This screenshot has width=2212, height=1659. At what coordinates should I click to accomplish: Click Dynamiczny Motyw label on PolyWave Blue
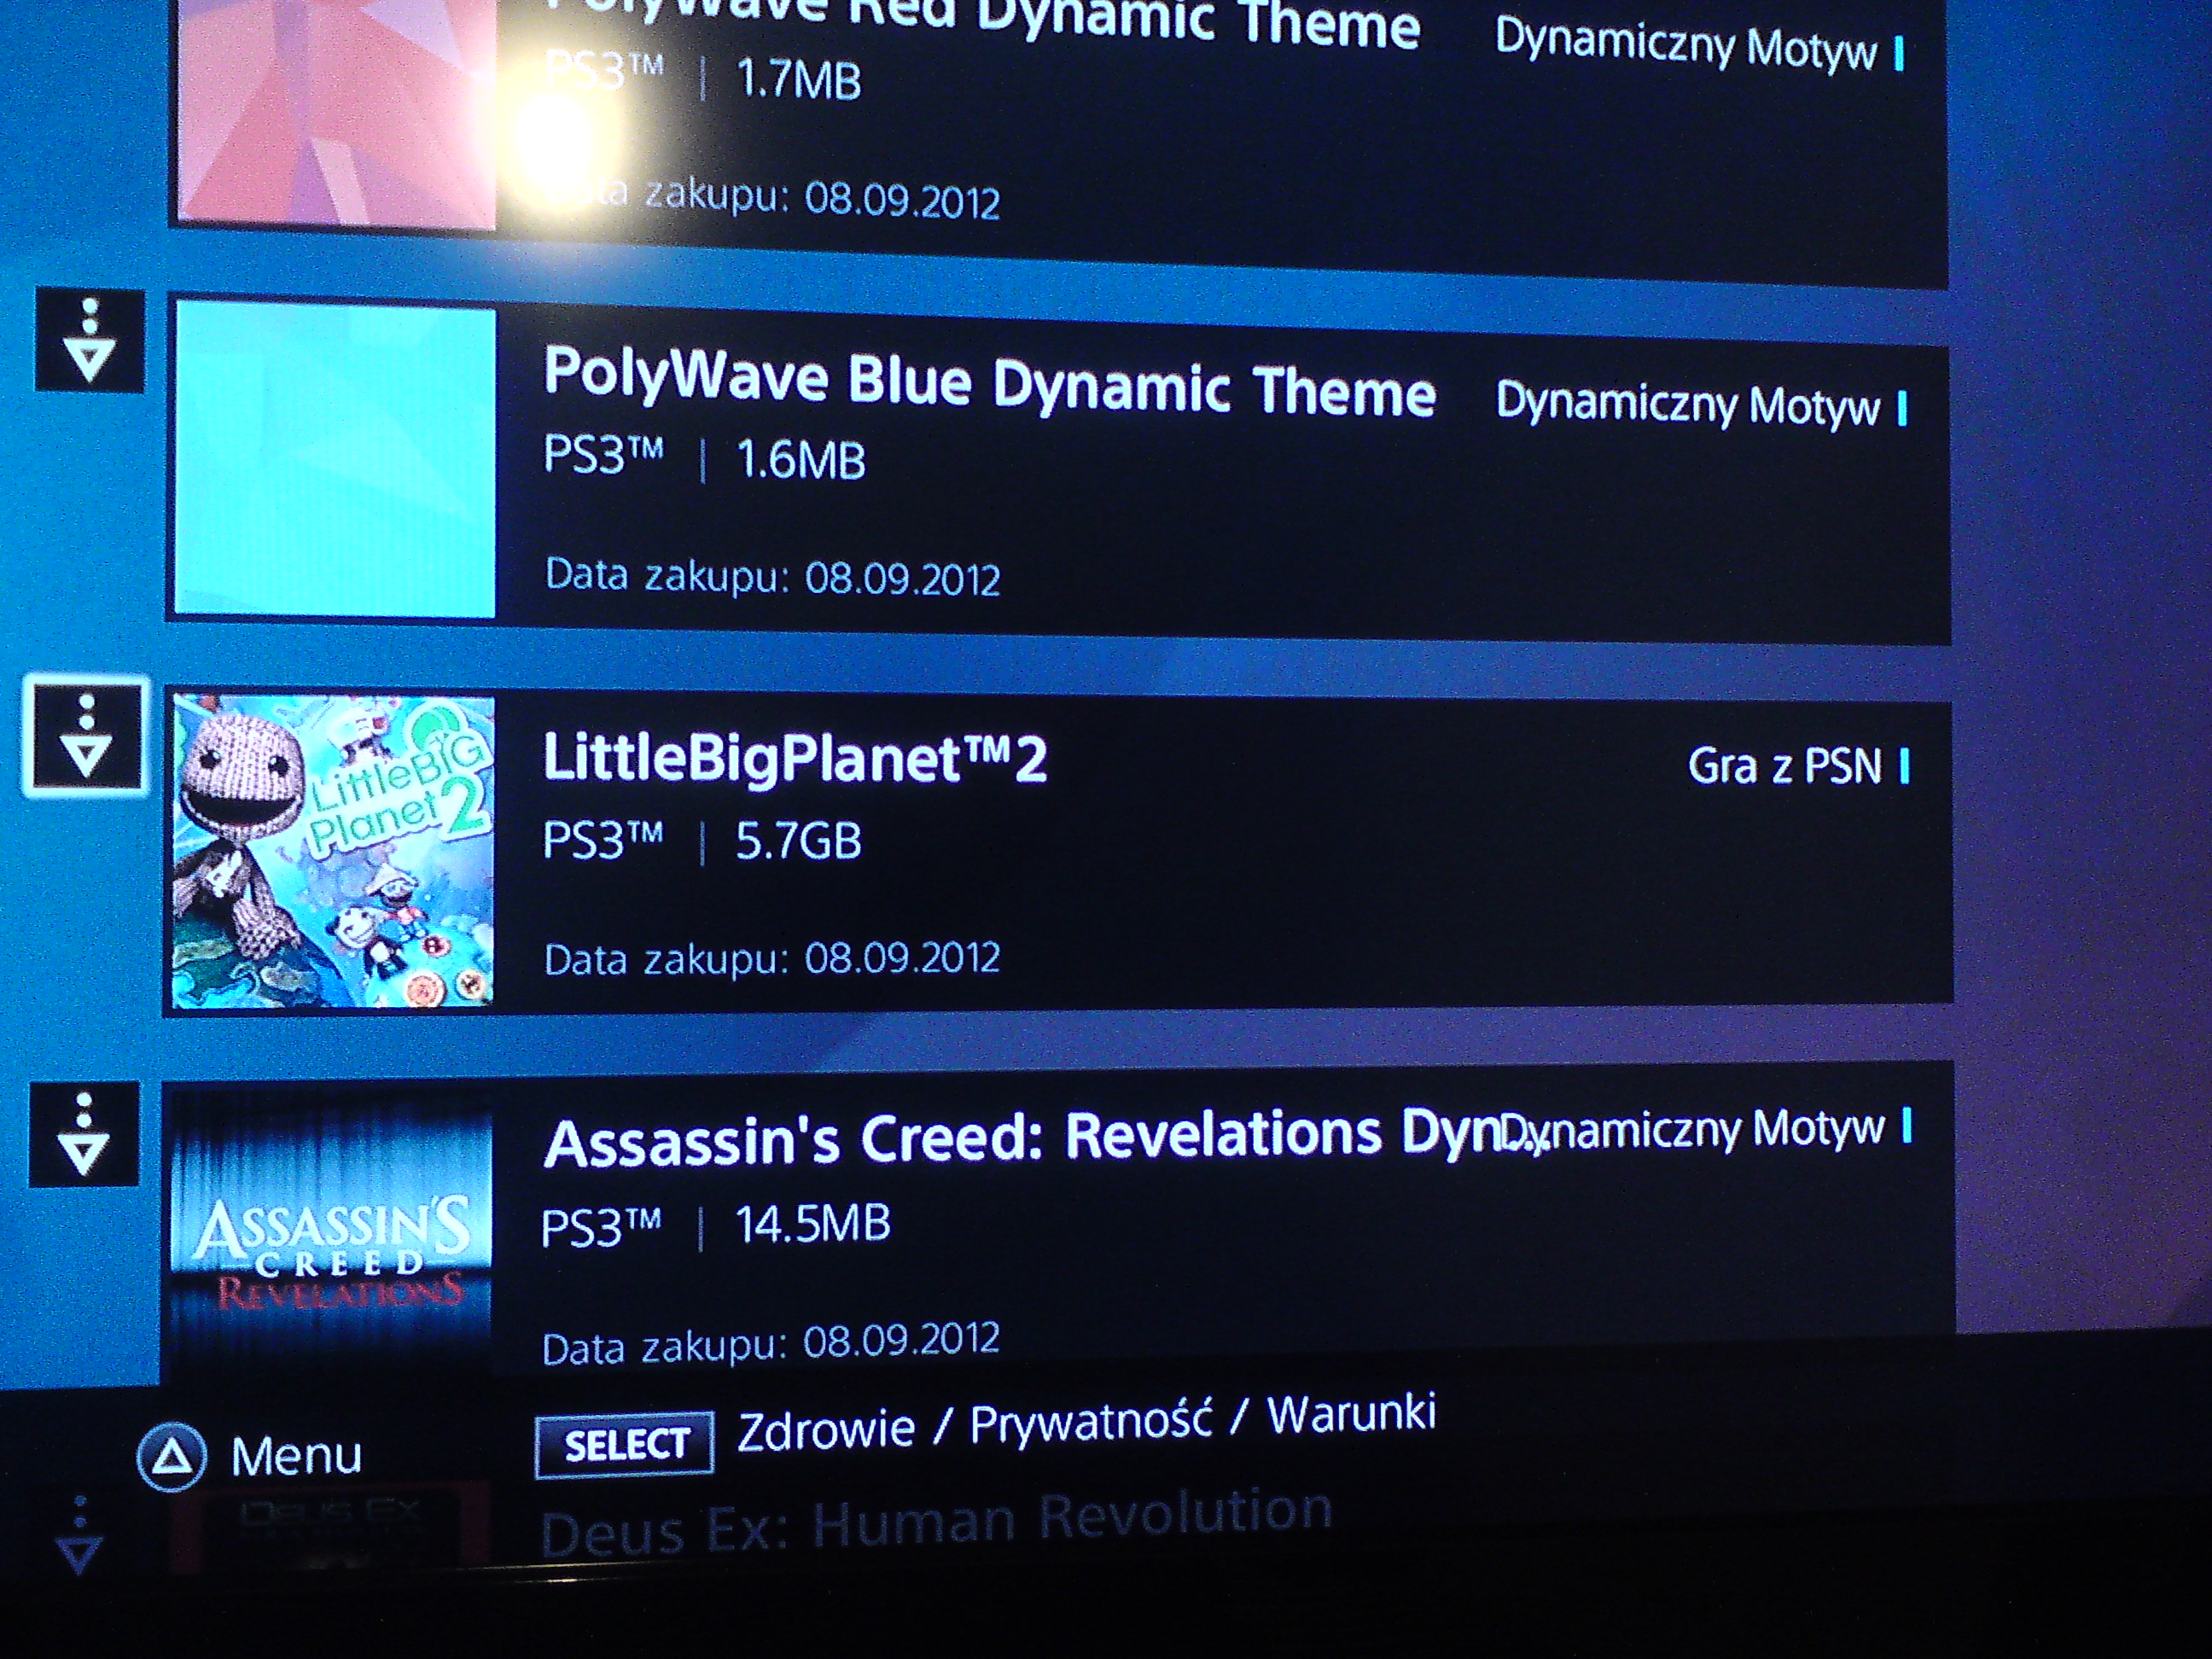tap(1687, 405)
